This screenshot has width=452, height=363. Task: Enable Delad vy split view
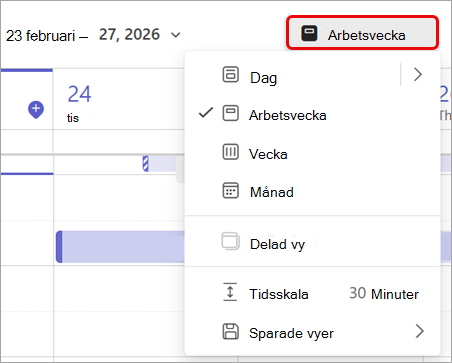click(x=313, y=243)
